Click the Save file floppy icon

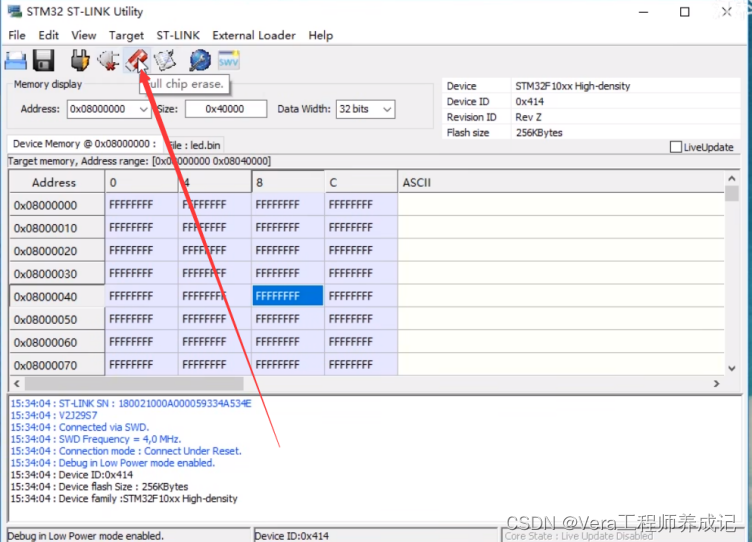pos(44,61)
